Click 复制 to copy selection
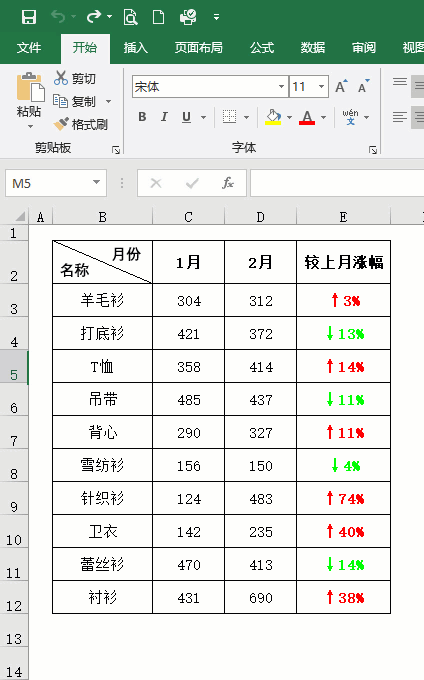This screenshot has height=680, width=424. pyautogui.click(x=75, y=101)
